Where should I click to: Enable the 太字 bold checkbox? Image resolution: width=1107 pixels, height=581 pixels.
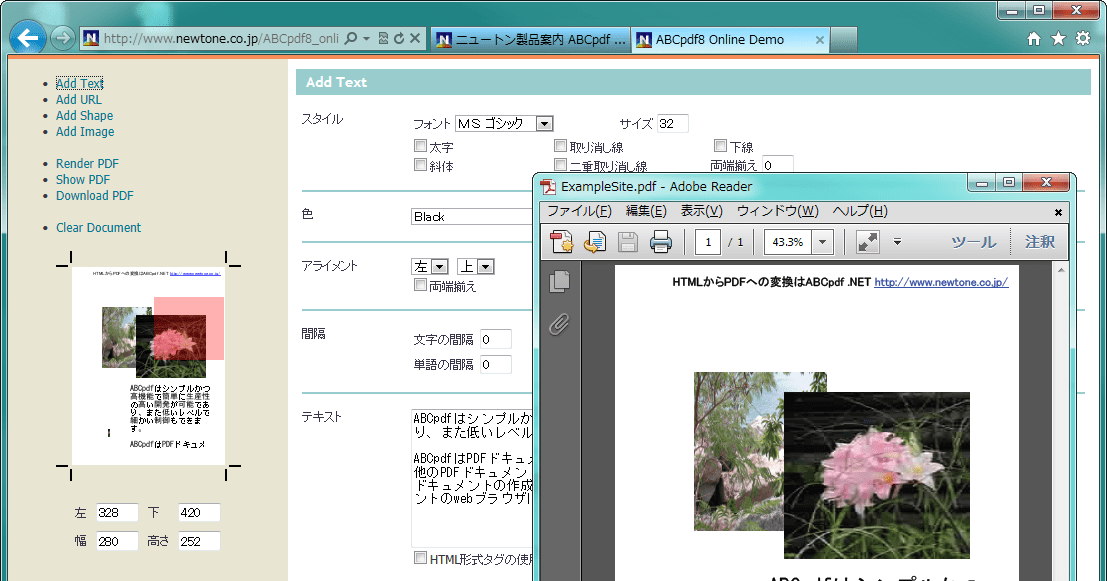(x=420, y=145)
